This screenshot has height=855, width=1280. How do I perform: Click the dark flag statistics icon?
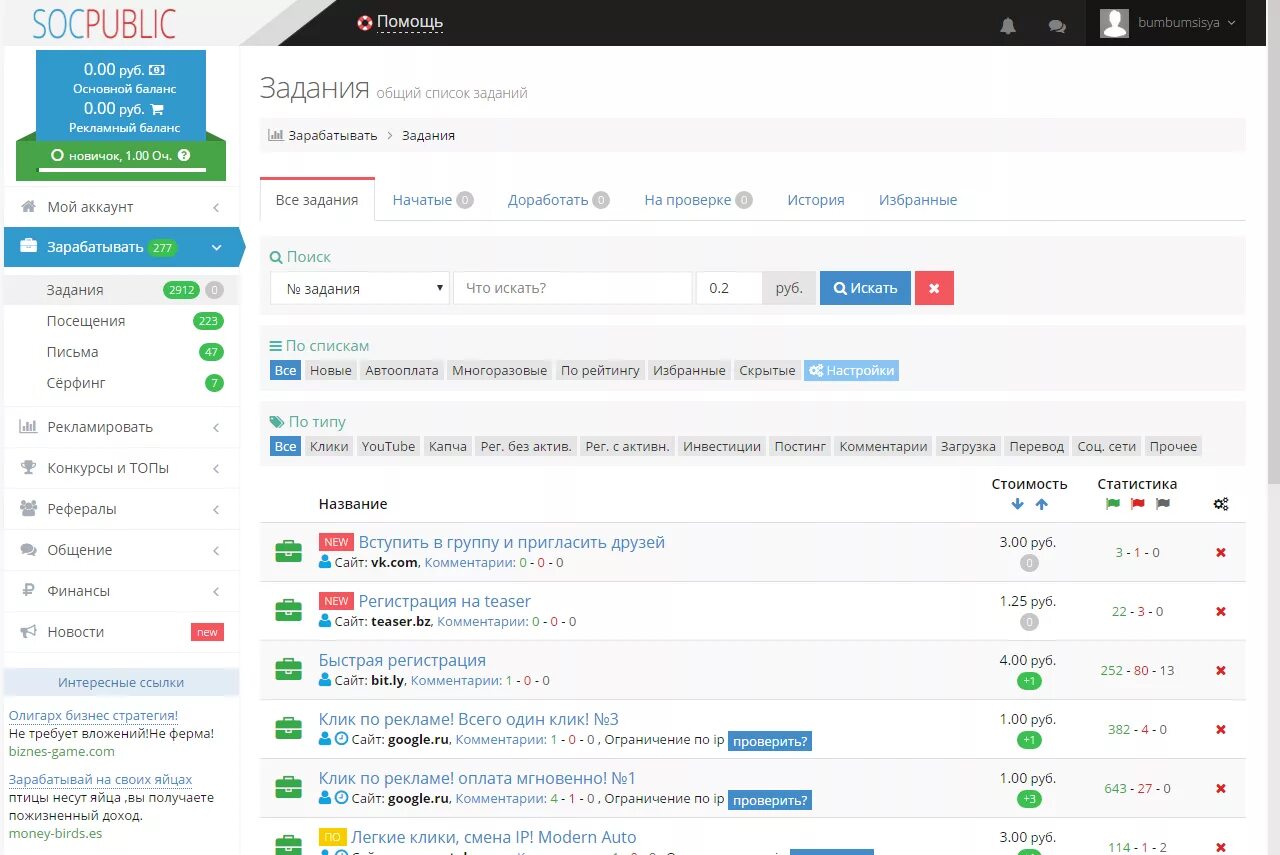point(1162,504)
